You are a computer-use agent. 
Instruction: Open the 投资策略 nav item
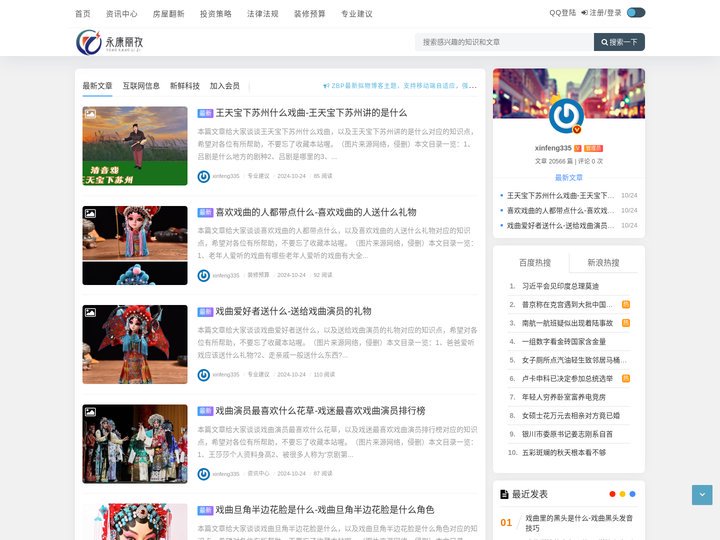[x=216, y=14]
